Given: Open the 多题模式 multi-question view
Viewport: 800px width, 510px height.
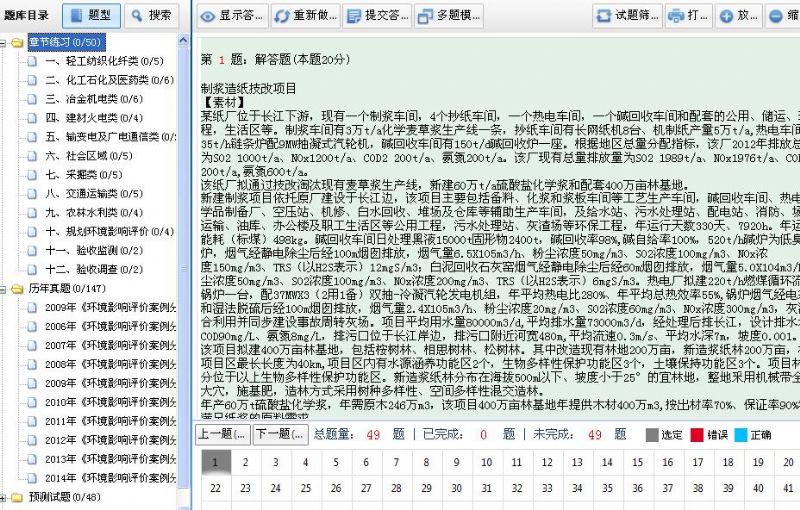Looking at the screenshot, I should 448,16.
